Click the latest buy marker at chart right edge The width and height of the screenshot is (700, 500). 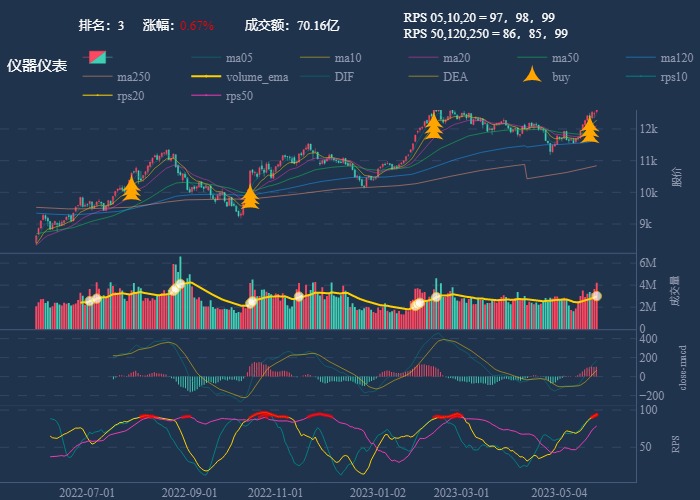(590, 129)
